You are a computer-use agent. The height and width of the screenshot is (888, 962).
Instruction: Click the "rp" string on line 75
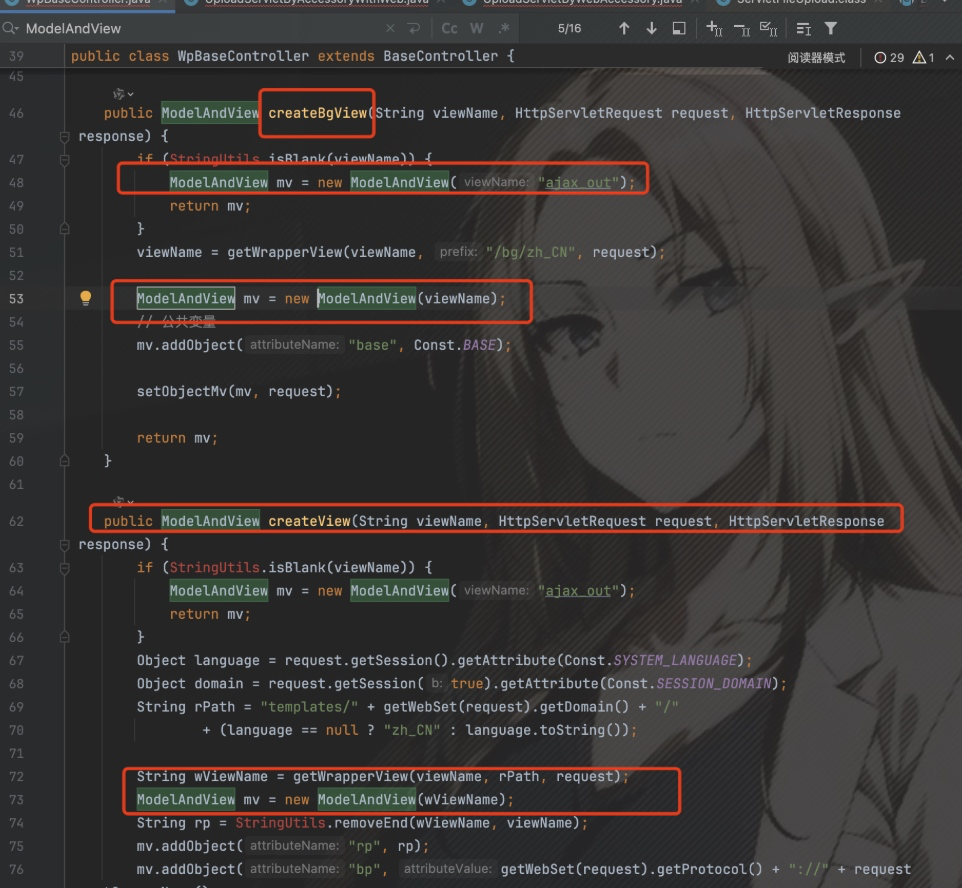point(364,846)
